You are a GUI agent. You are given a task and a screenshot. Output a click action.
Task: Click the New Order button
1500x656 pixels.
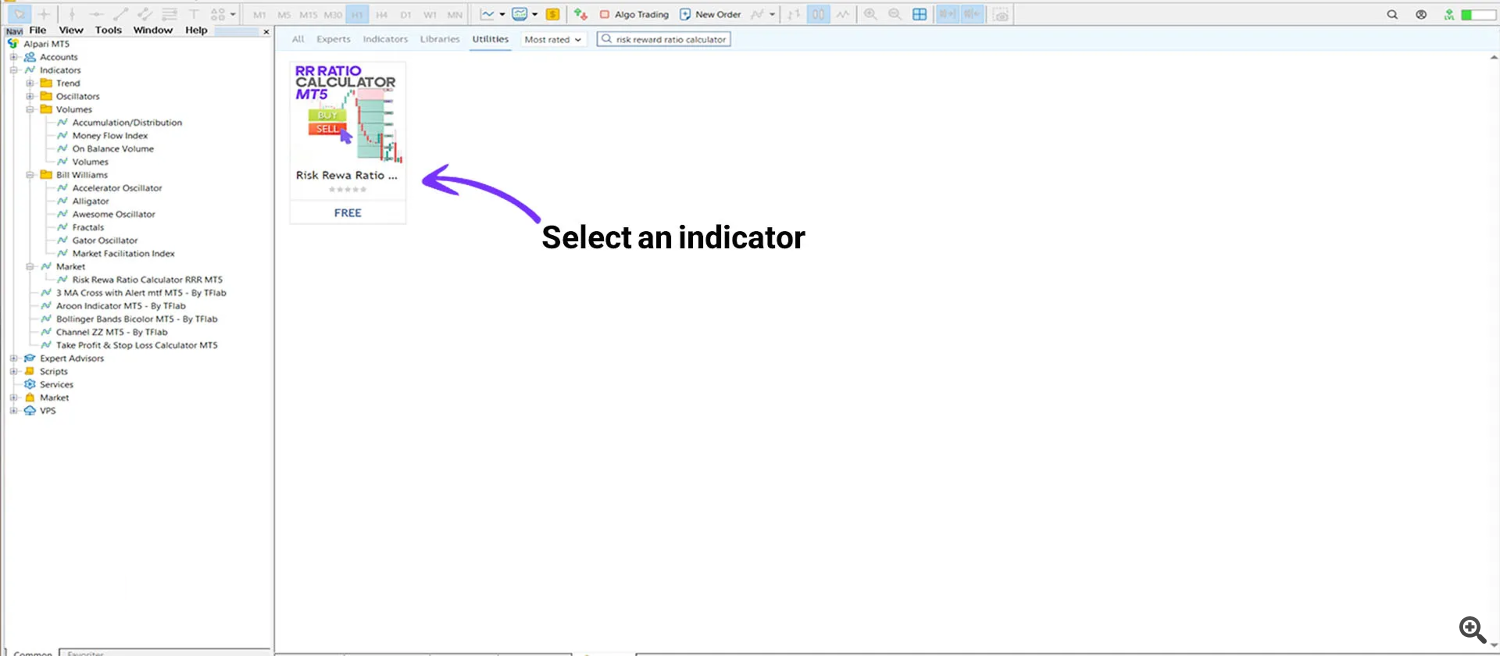click(x=710, y=14)
